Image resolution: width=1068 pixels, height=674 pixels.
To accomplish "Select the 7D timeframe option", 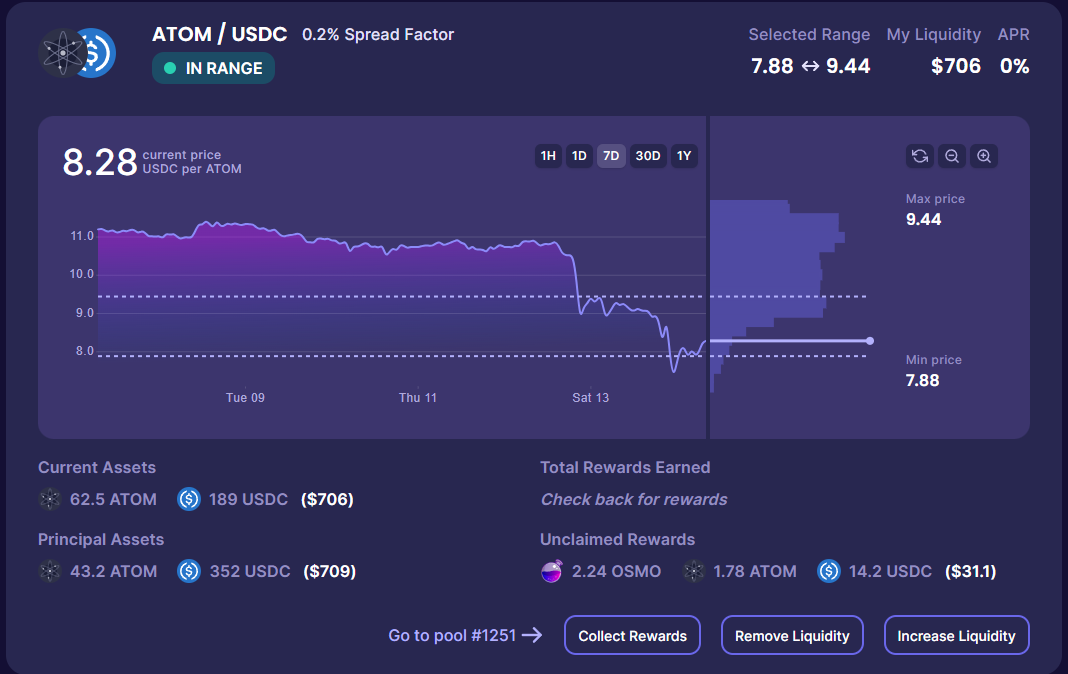I will click(611, 156).
